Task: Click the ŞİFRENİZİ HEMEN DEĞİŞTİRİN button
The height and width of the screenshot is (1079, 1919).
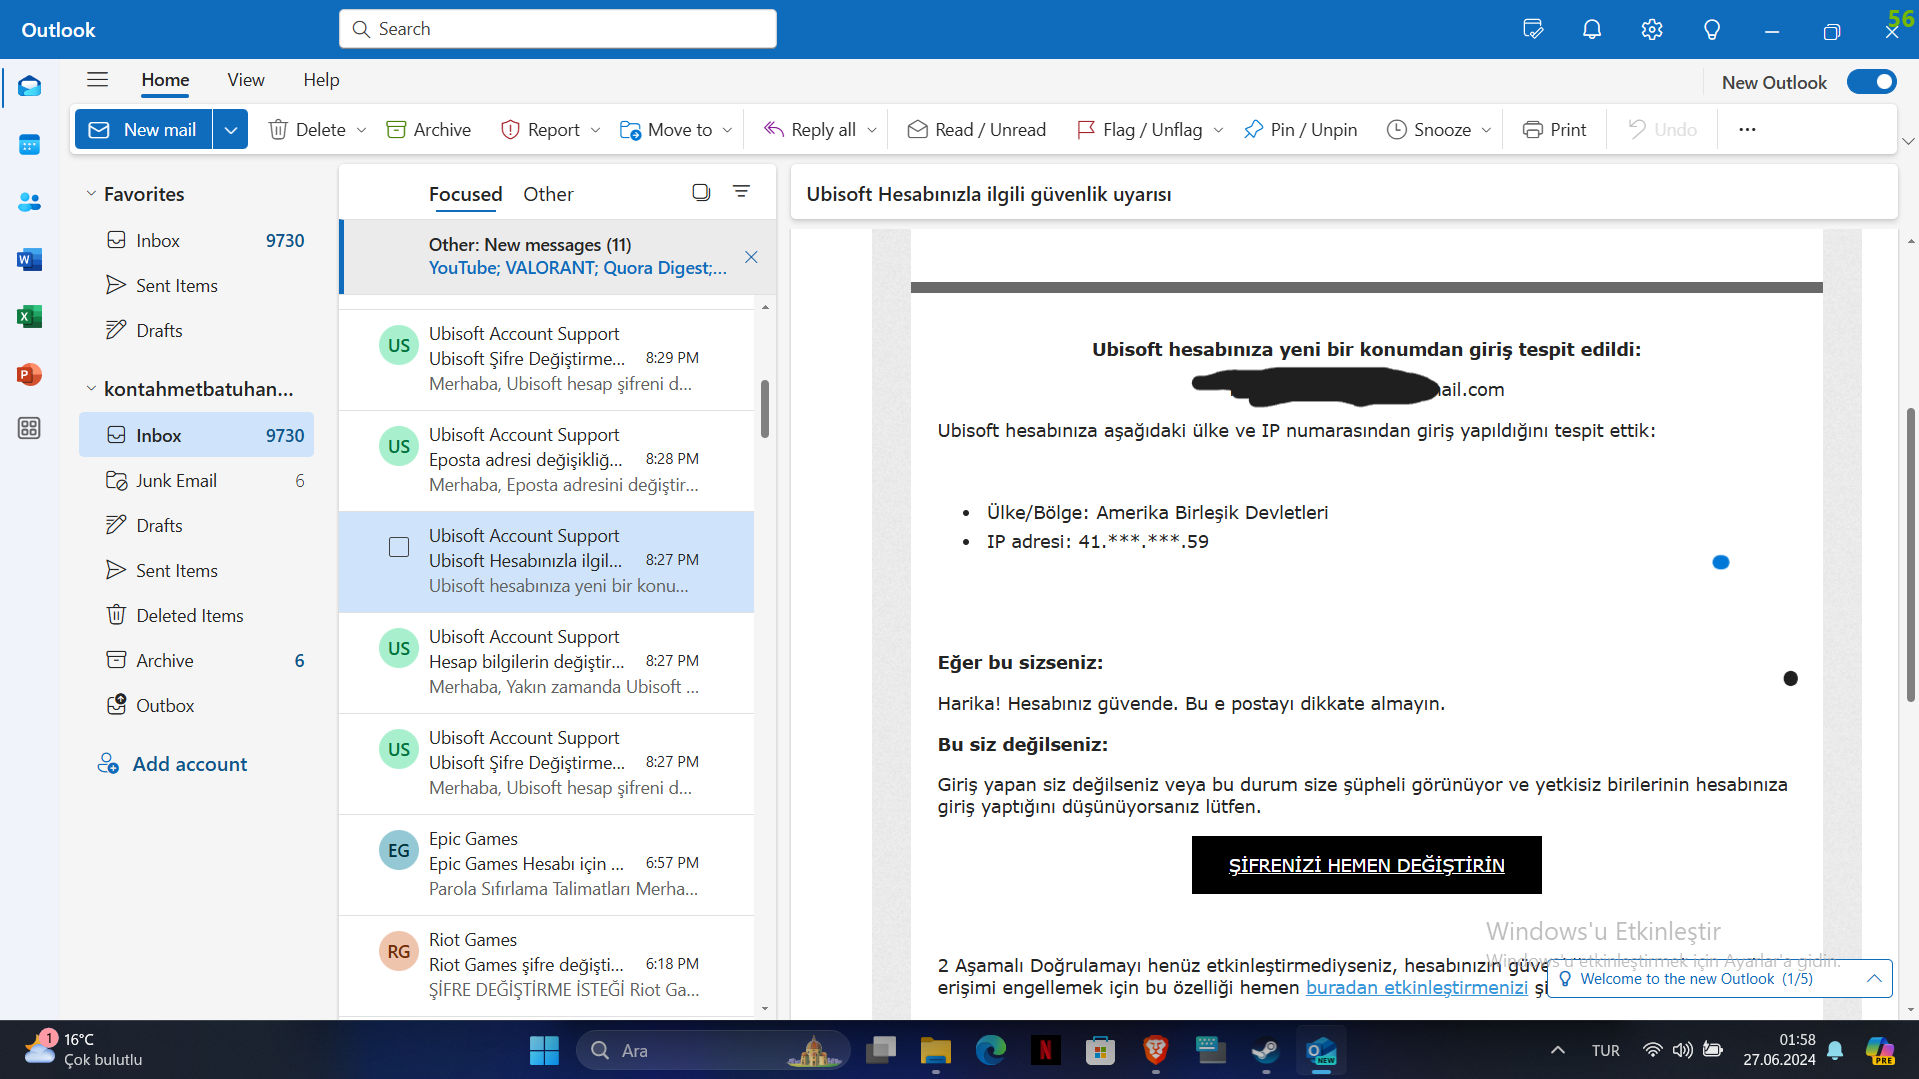Action: (x=1366, y=865)
